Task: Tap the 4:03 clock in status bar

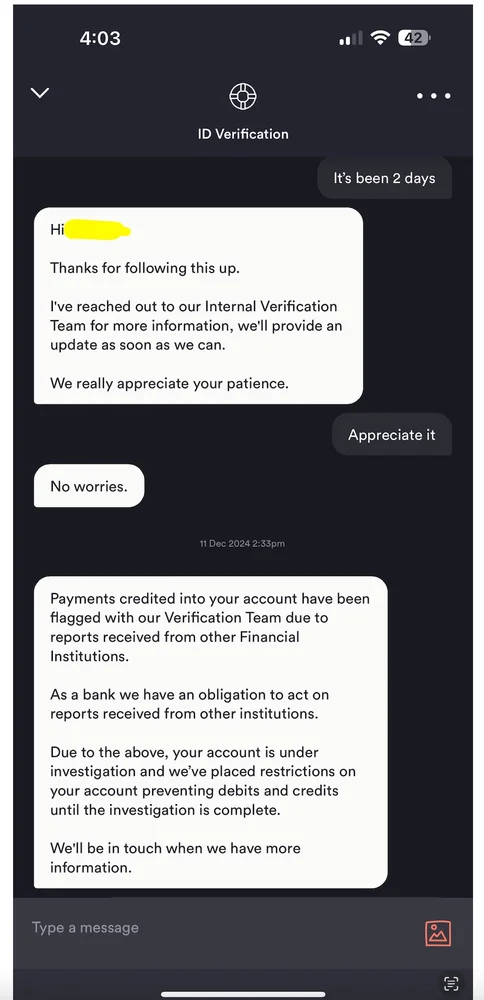Action: coord(100,38)
